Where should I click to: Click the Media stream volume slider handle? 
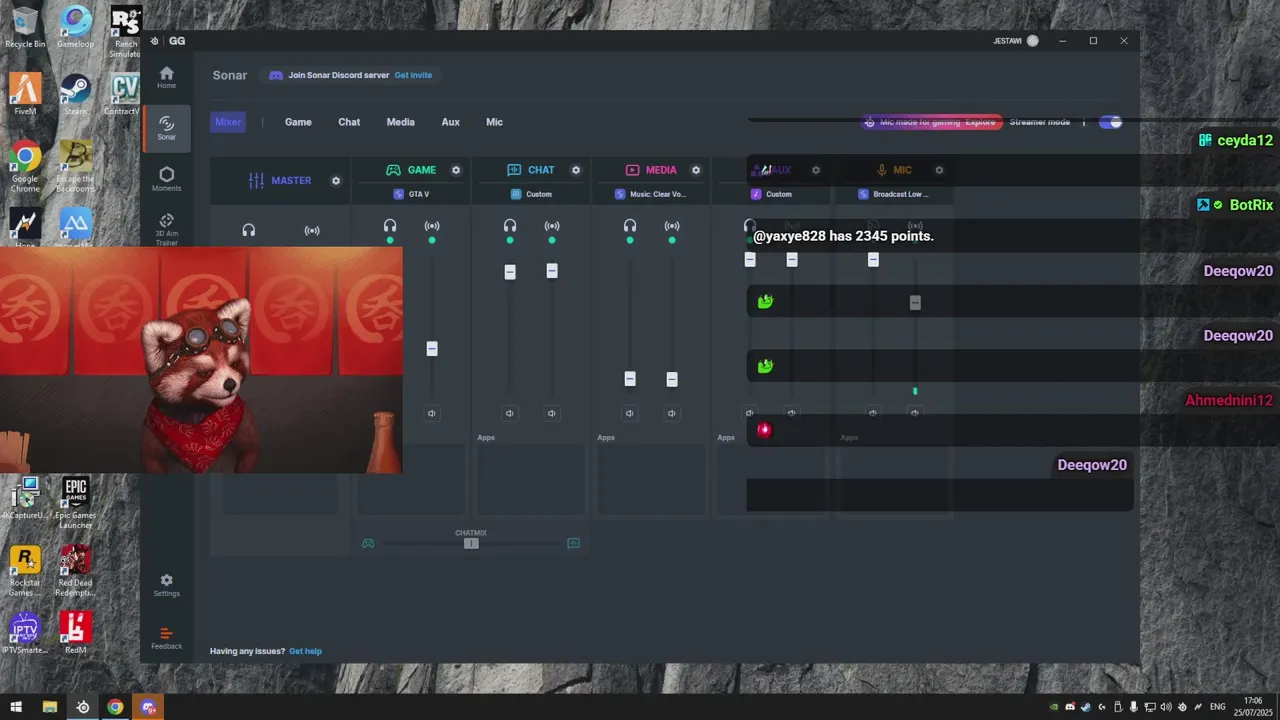tap(672, 379)
